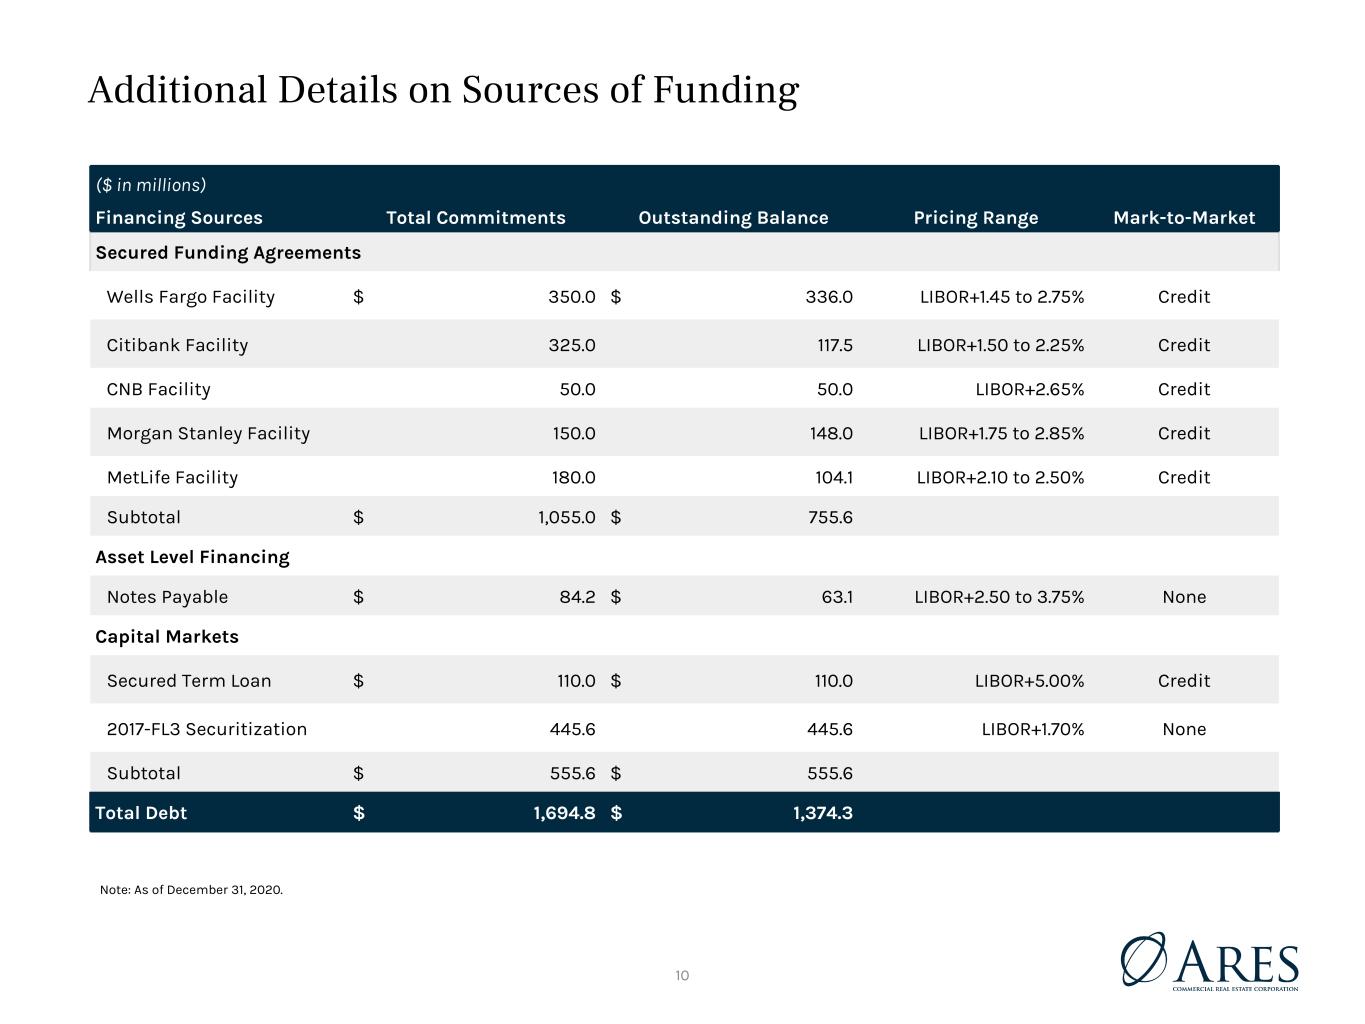Viewport: 1365px width, 1024px height.
Task: Click the CNB Facility pricing LIBOR+2.65%
Action: pyautogui.click(x=1030, y=389)
